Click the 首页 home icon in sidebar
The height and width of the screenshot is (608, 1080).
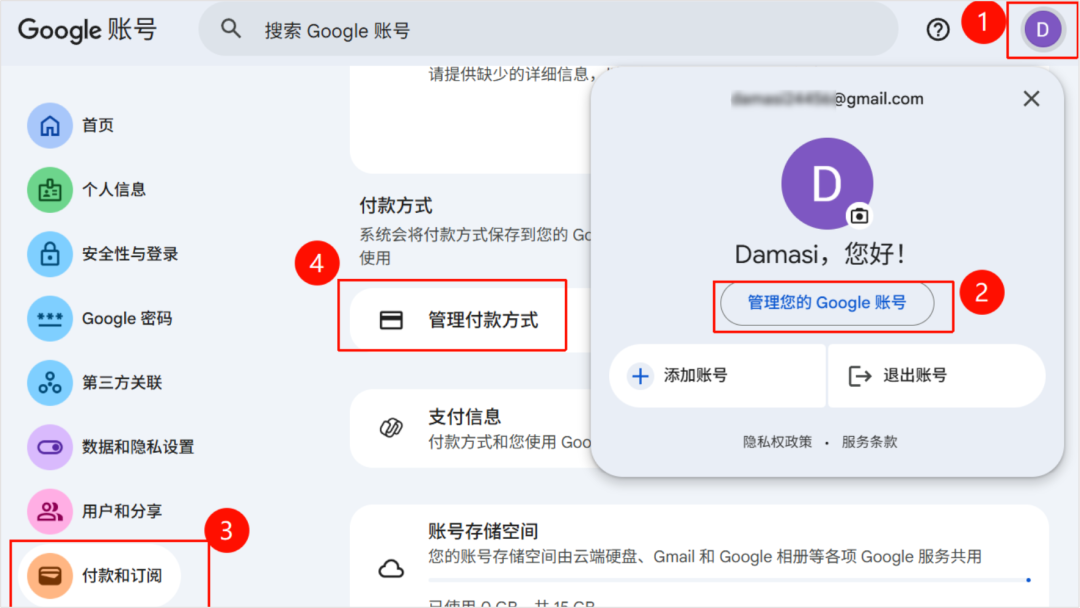[x=50, y=126]
